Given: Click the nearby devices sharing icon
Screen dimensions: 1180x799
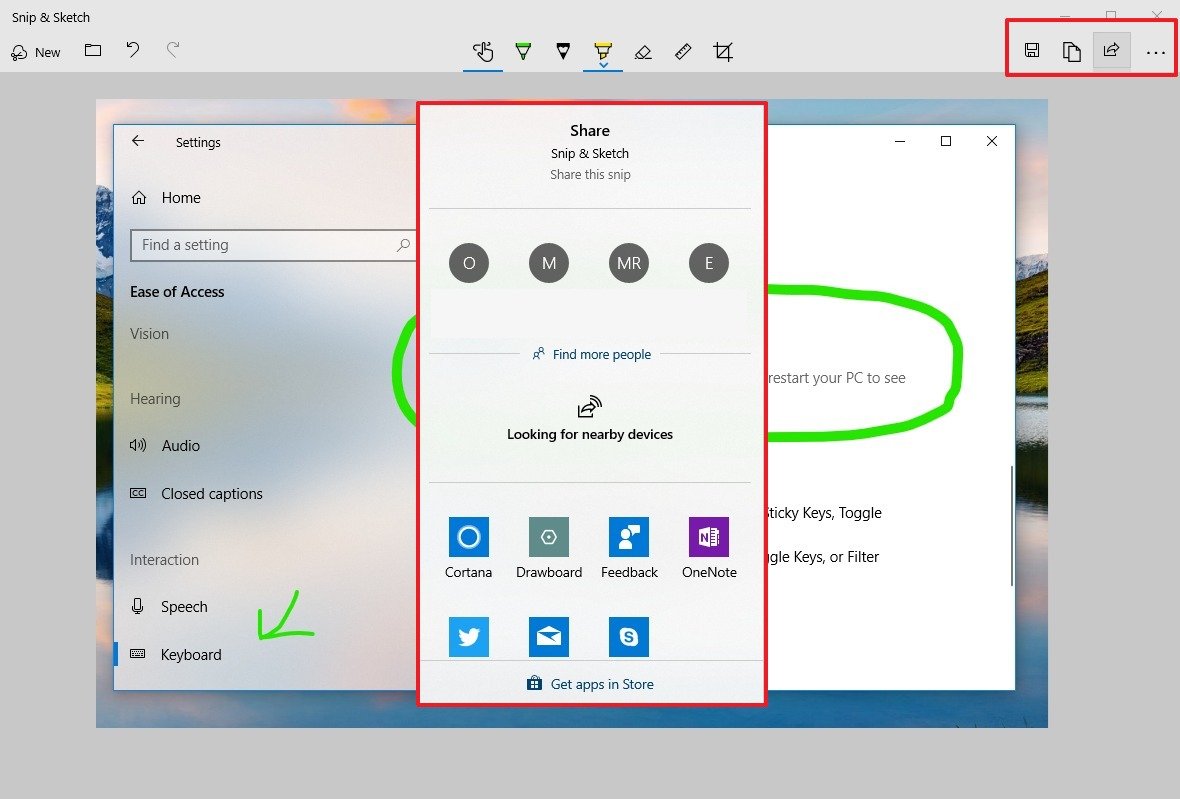Looking at the screenshot, I should 590,406.
